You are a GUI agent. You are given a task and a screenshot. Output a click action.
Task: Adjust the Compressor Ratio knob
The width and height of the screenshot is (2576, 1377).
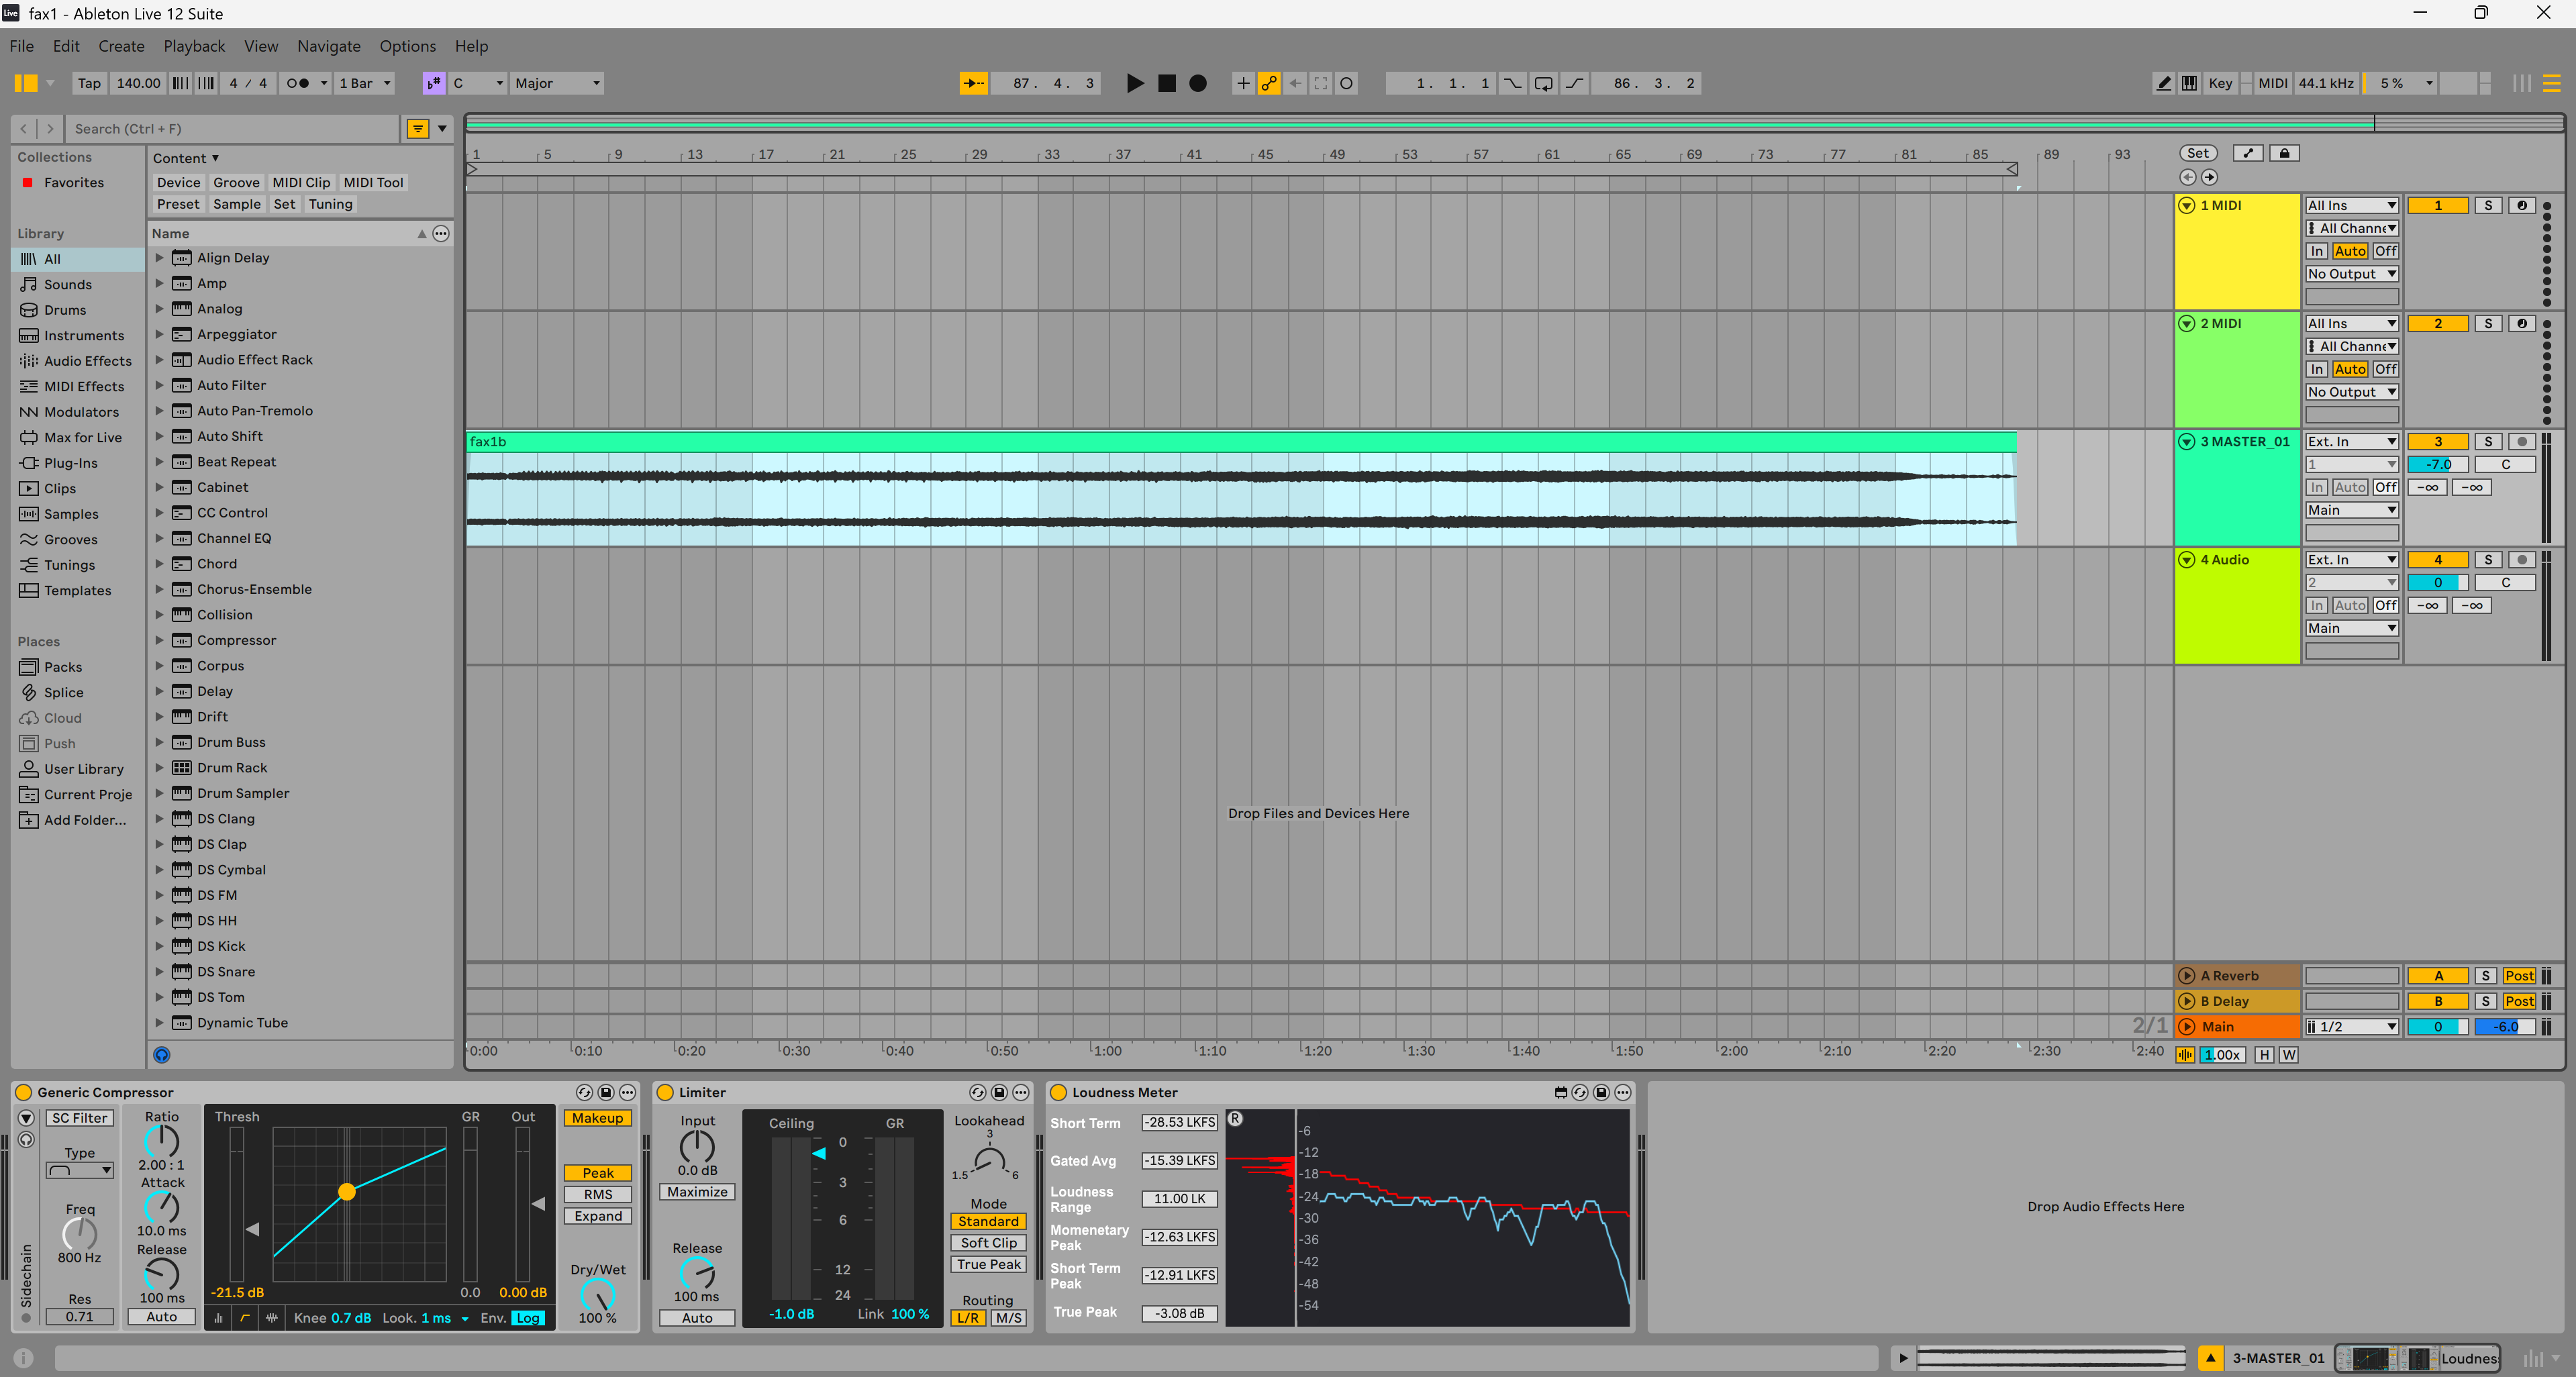[x=161, y=1141]
